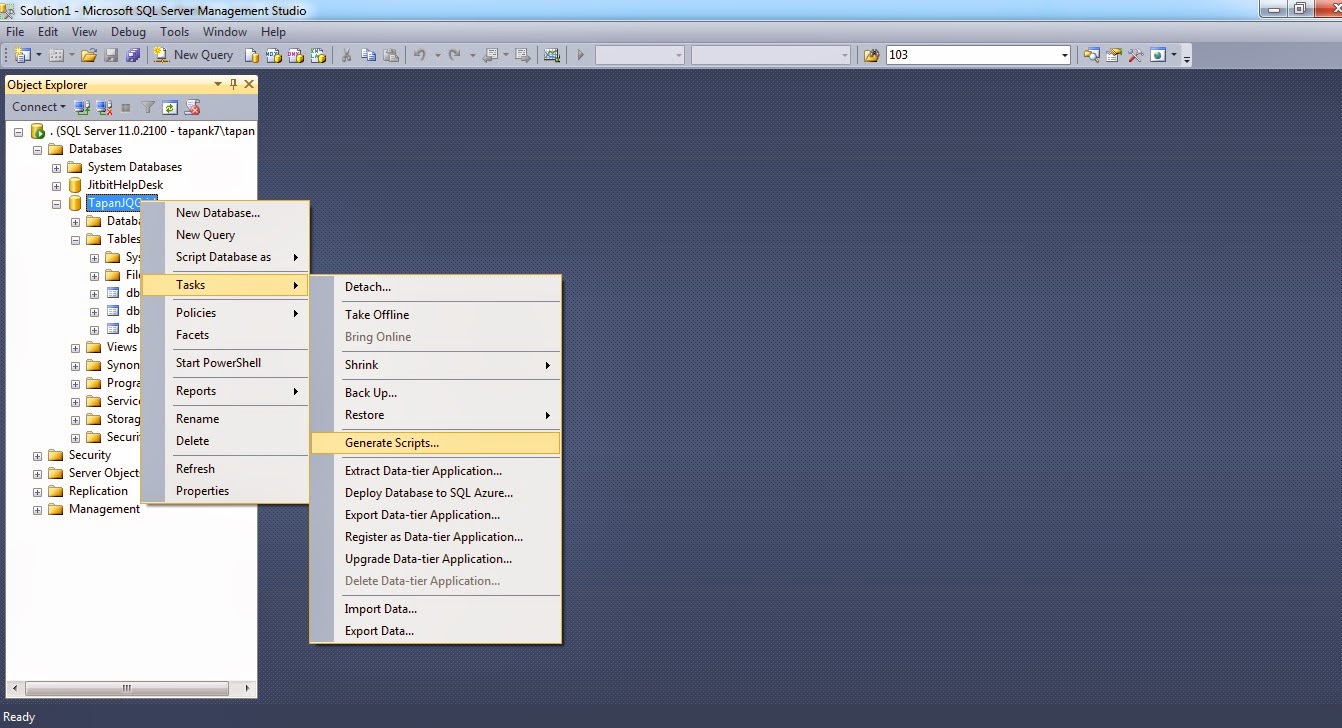This screenshot has height=728, width=1342.
Task: Open the File menu
Action: coord(16,32)
